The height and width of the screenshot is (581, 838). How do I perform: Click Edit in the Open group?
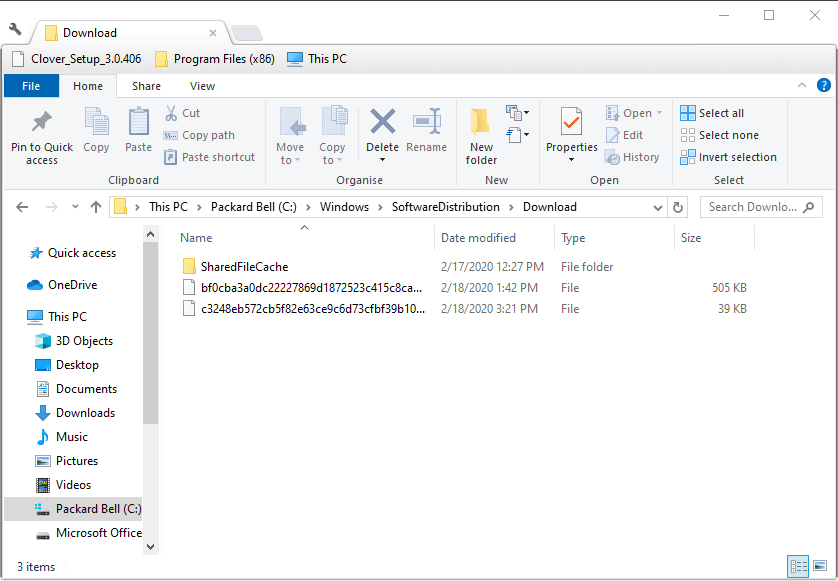coord(624,135)
